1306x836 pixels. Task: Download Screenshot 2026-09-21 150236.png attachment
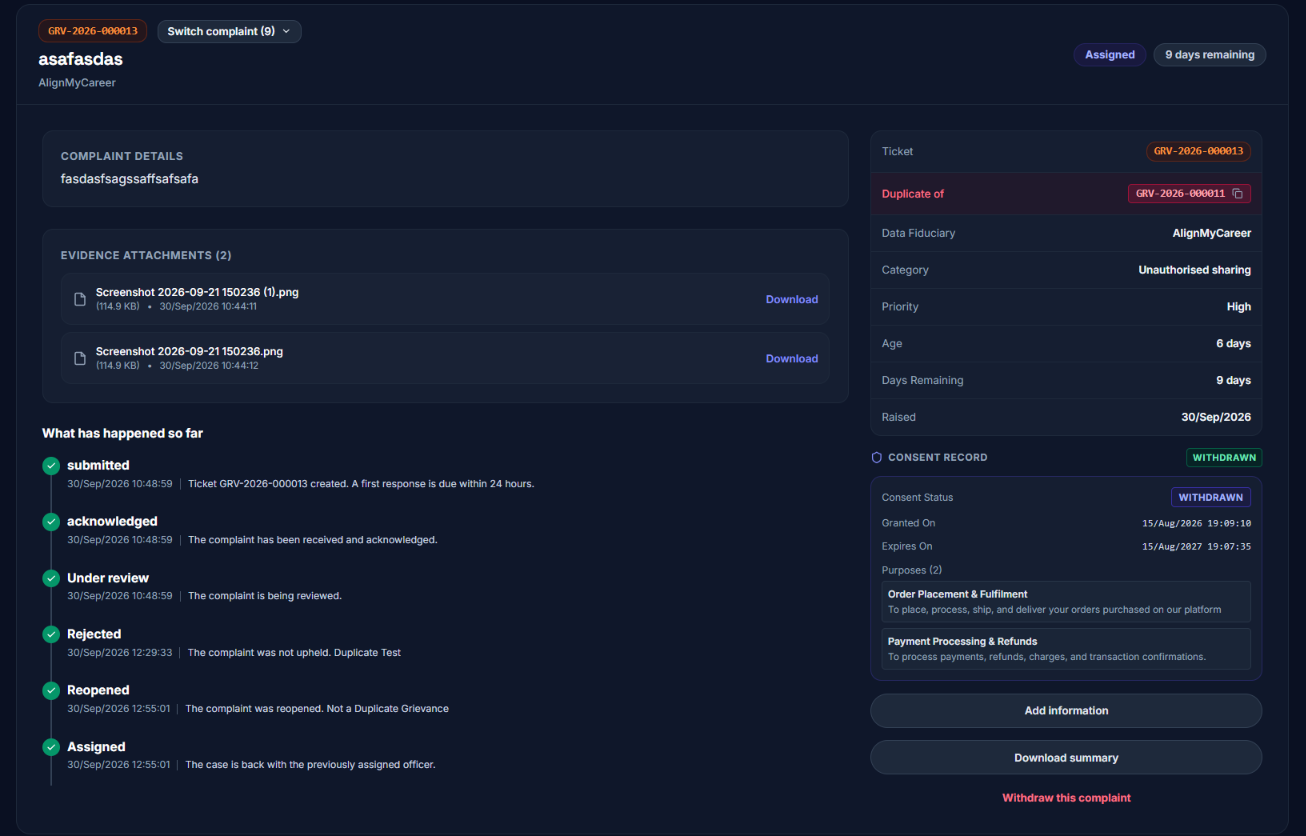[792, 358]
